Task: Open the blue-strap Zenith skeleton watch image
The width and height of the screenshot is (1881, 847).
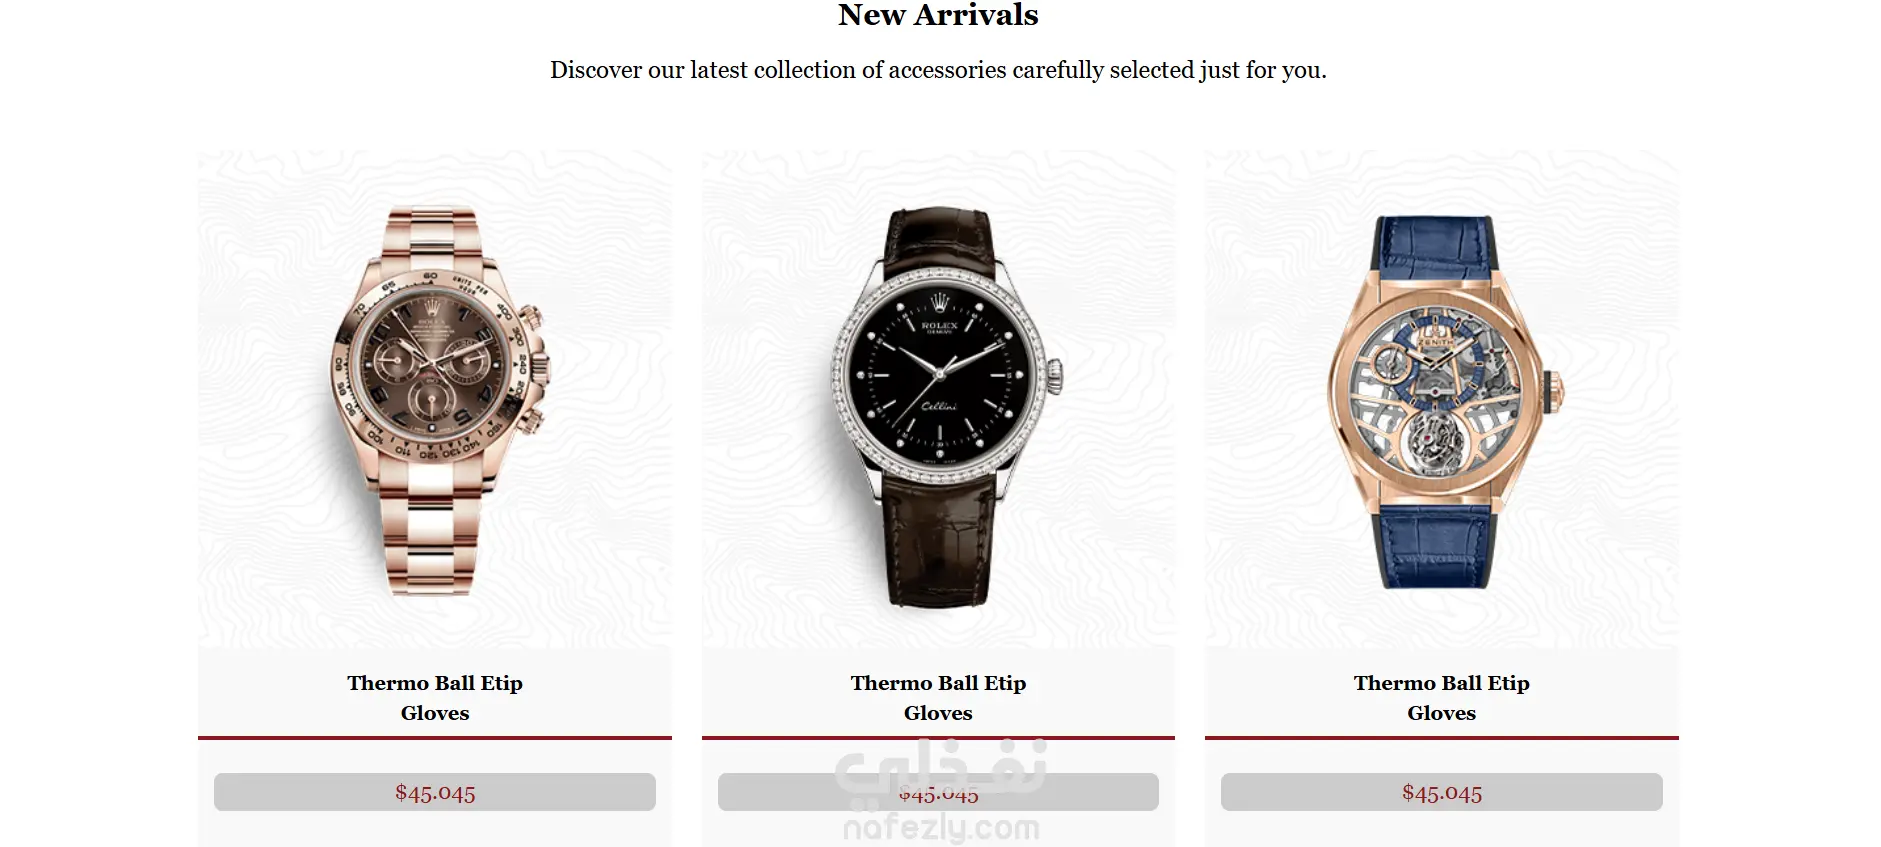Action: 1441,400
